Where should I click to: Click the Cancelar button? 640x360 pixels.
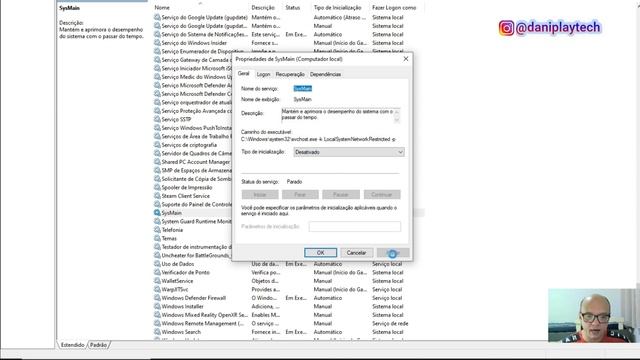pyautogui.click(x=356, y=253)
